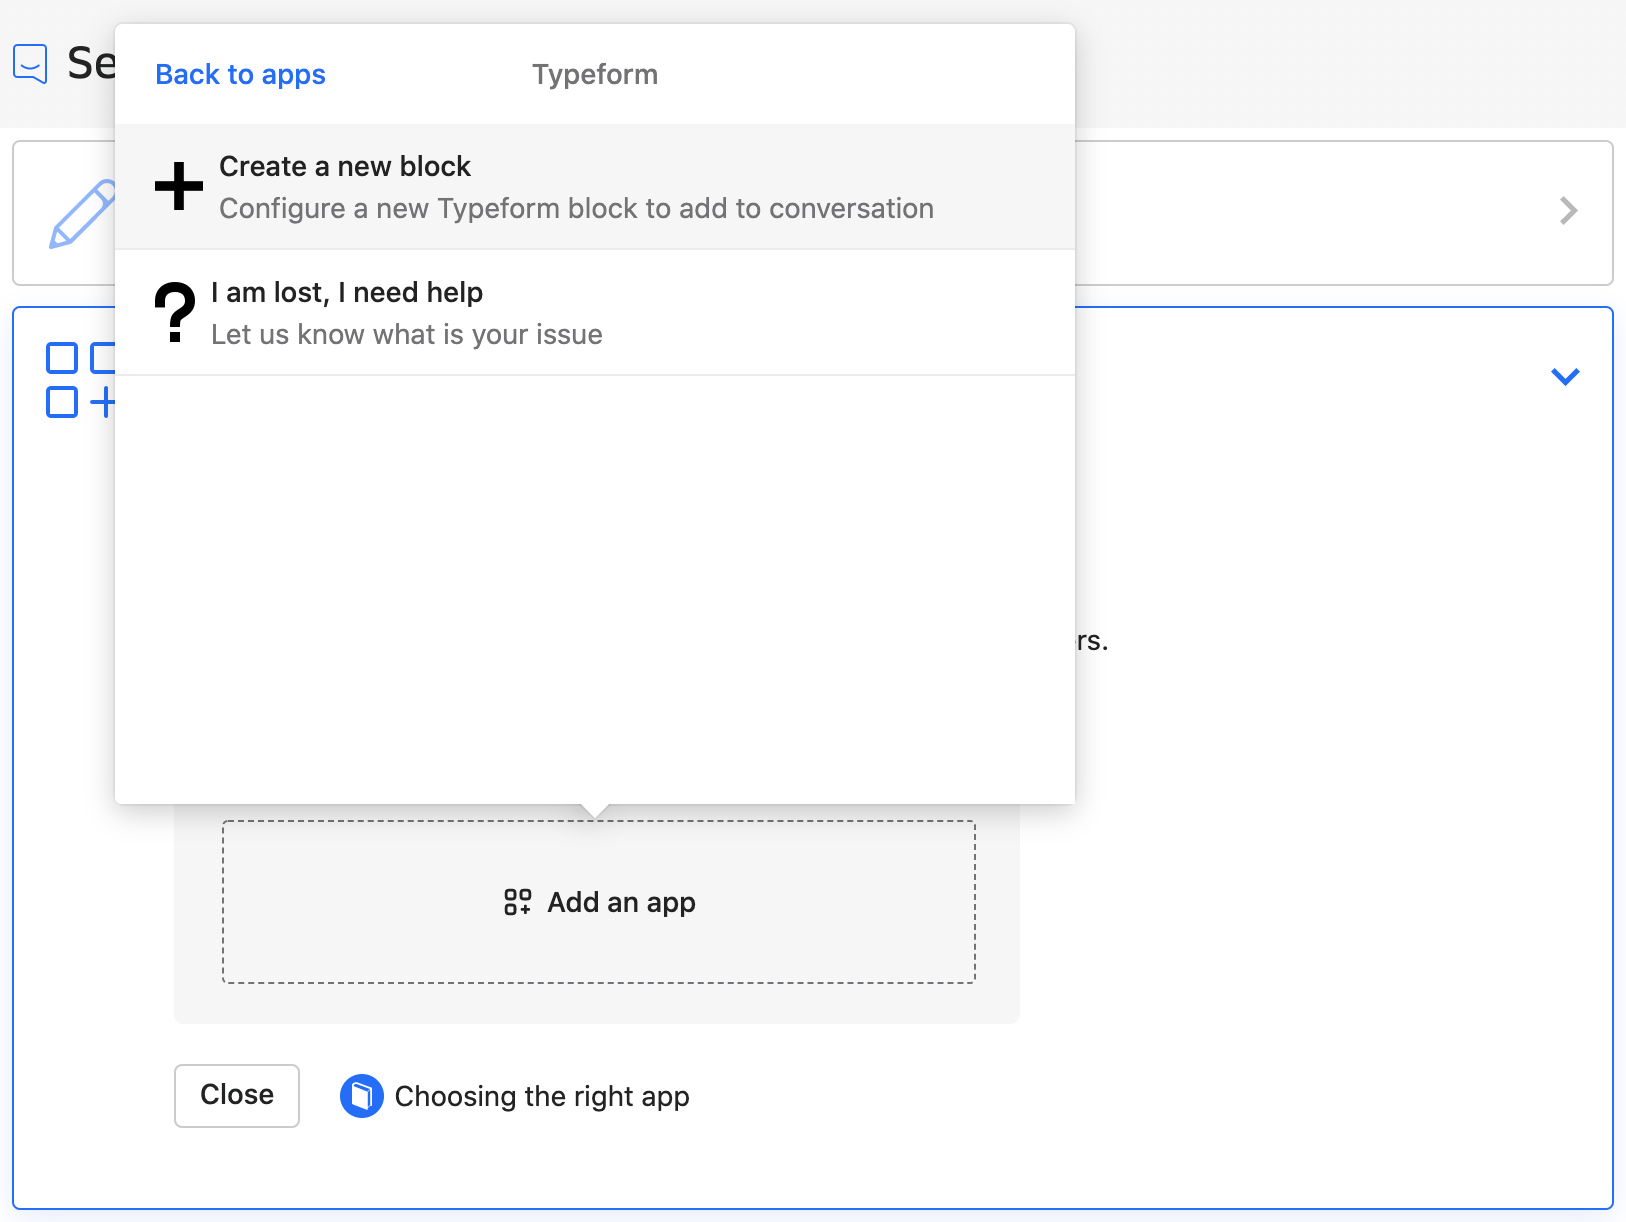The width and height of the screenshot is (1626, 1222).
Task: Click the pencil edit icon
Action: click(82, 213)
